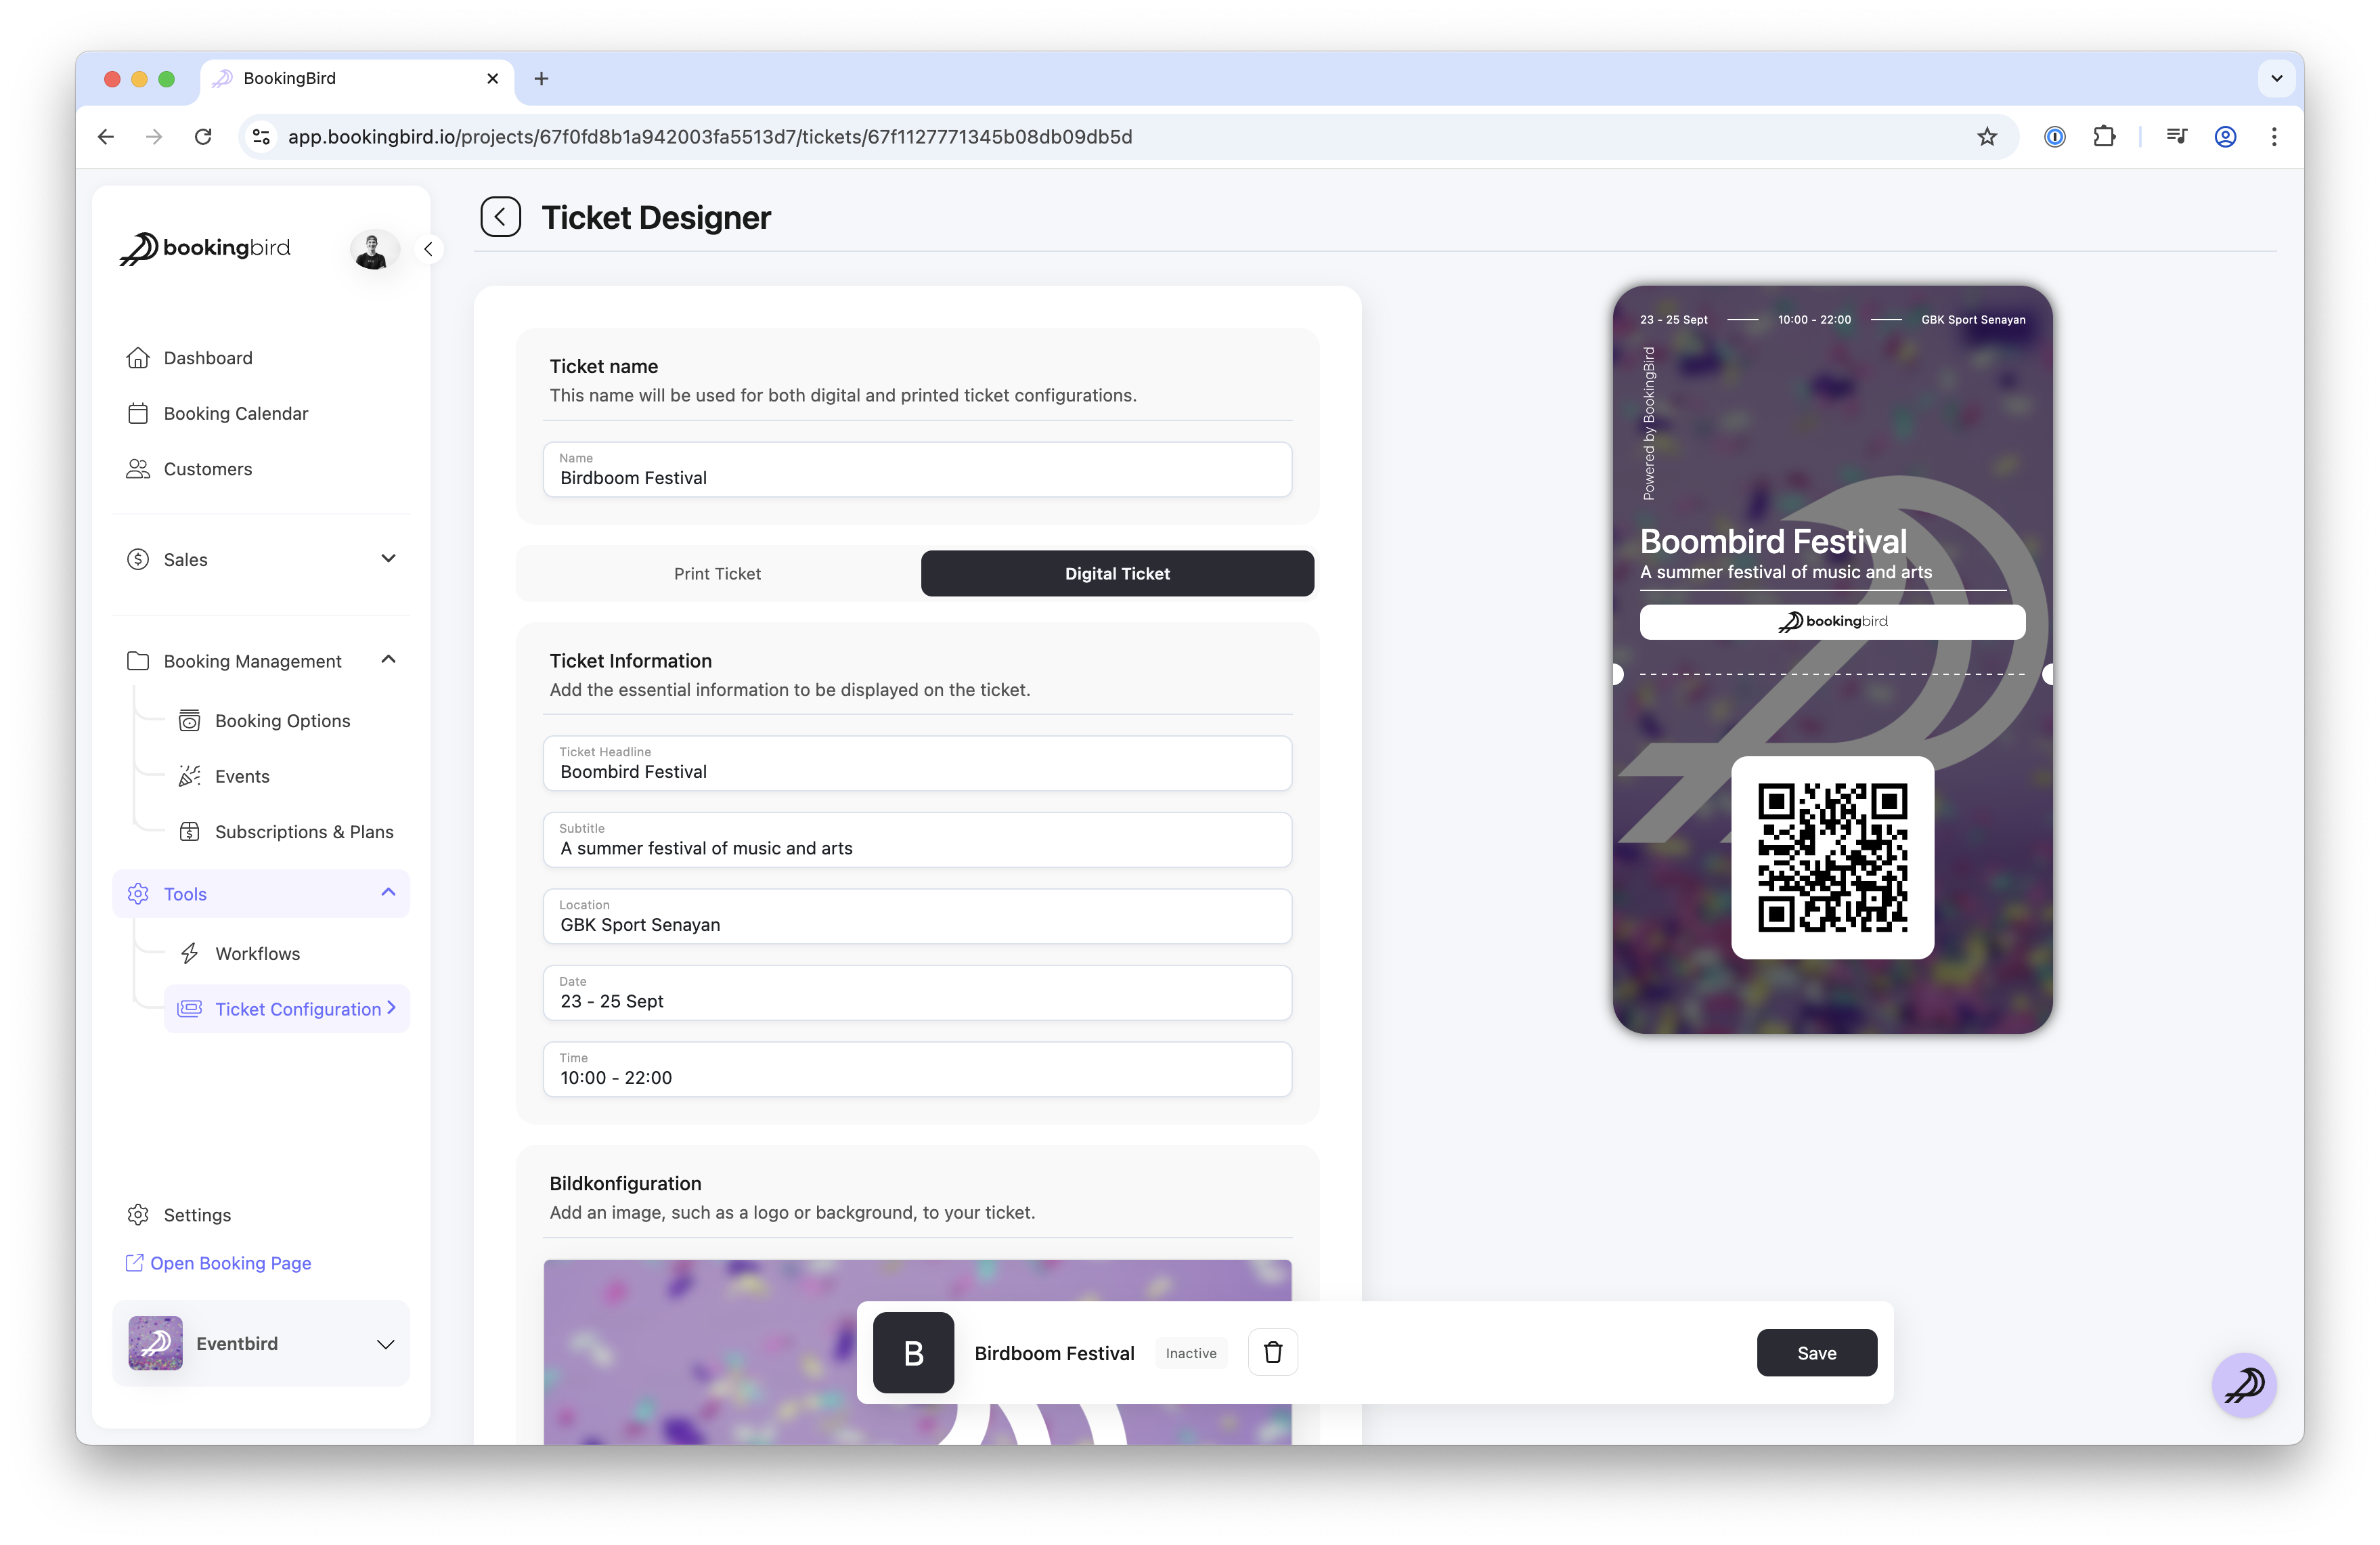The image size is (2380, 1545).
Task: Collapse the Tools section
Action: [388, 893]
